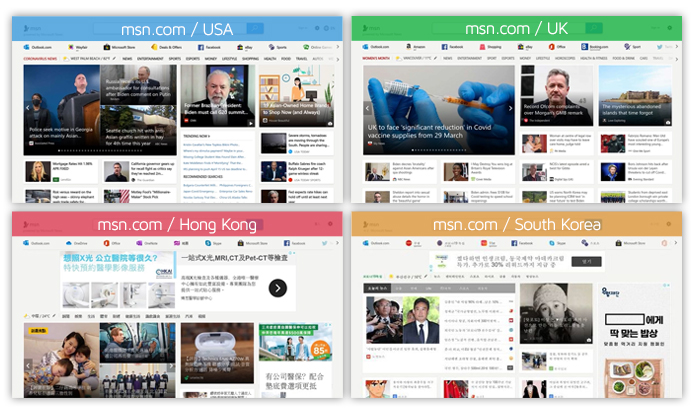Expand more shortcuts arrow on UK page
Screen dimensions: 693x409
676,46
